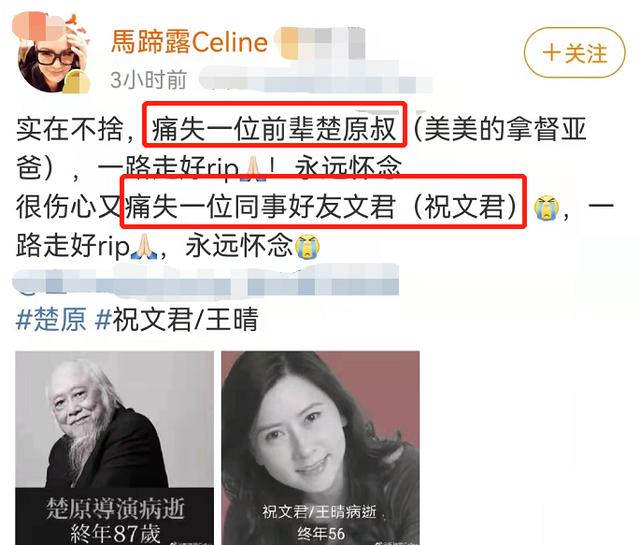Screen dimensions: 640x545
Task: Click the blurred source text beside timestamp
Action: coord(315,80)
